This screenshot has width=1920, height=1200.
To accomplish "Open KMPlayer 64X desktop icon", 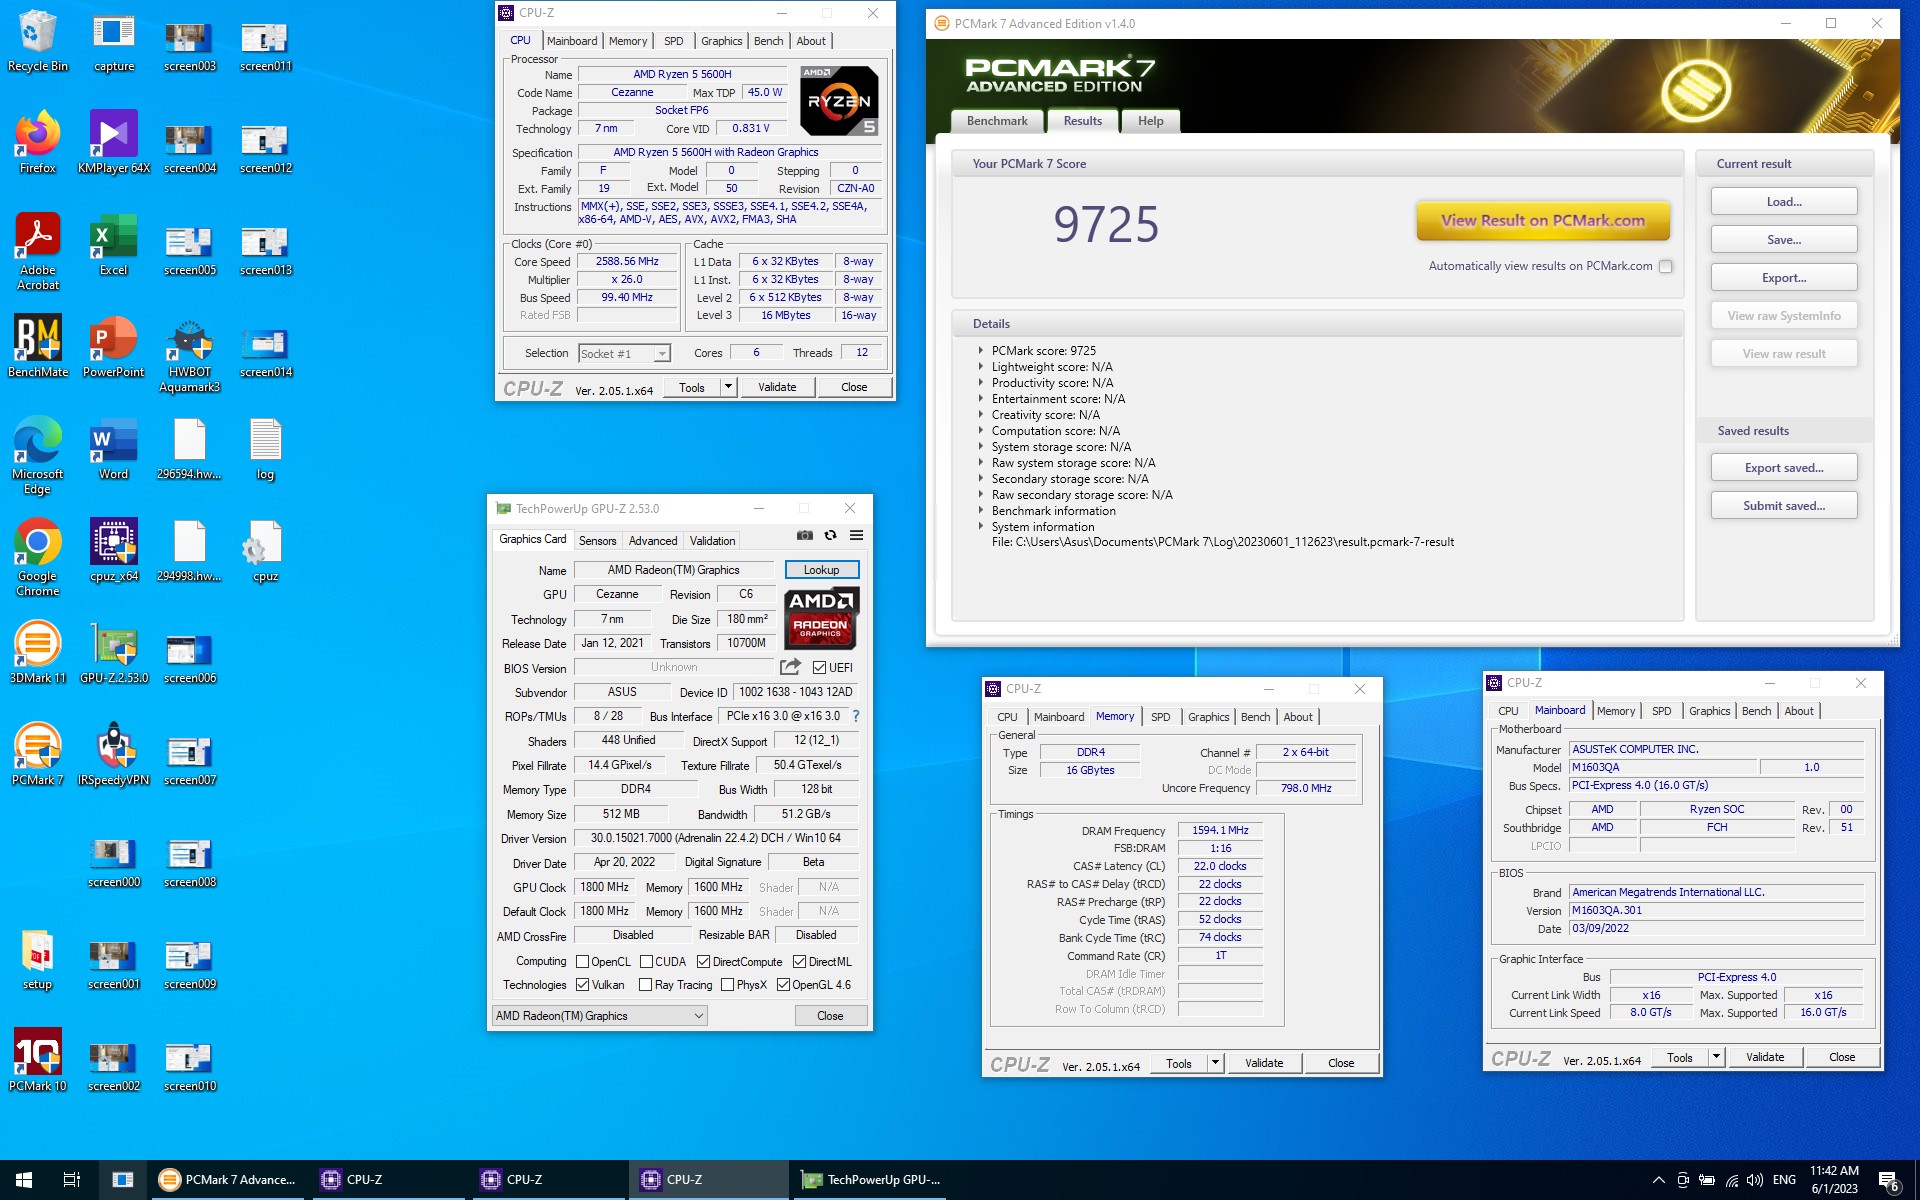I will click(113, 143).
